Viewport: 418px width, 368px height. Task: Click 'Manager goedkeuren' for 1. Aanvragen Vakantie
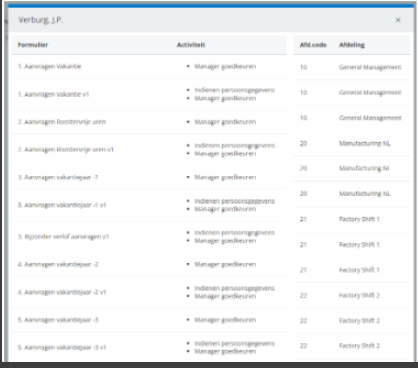225,66
